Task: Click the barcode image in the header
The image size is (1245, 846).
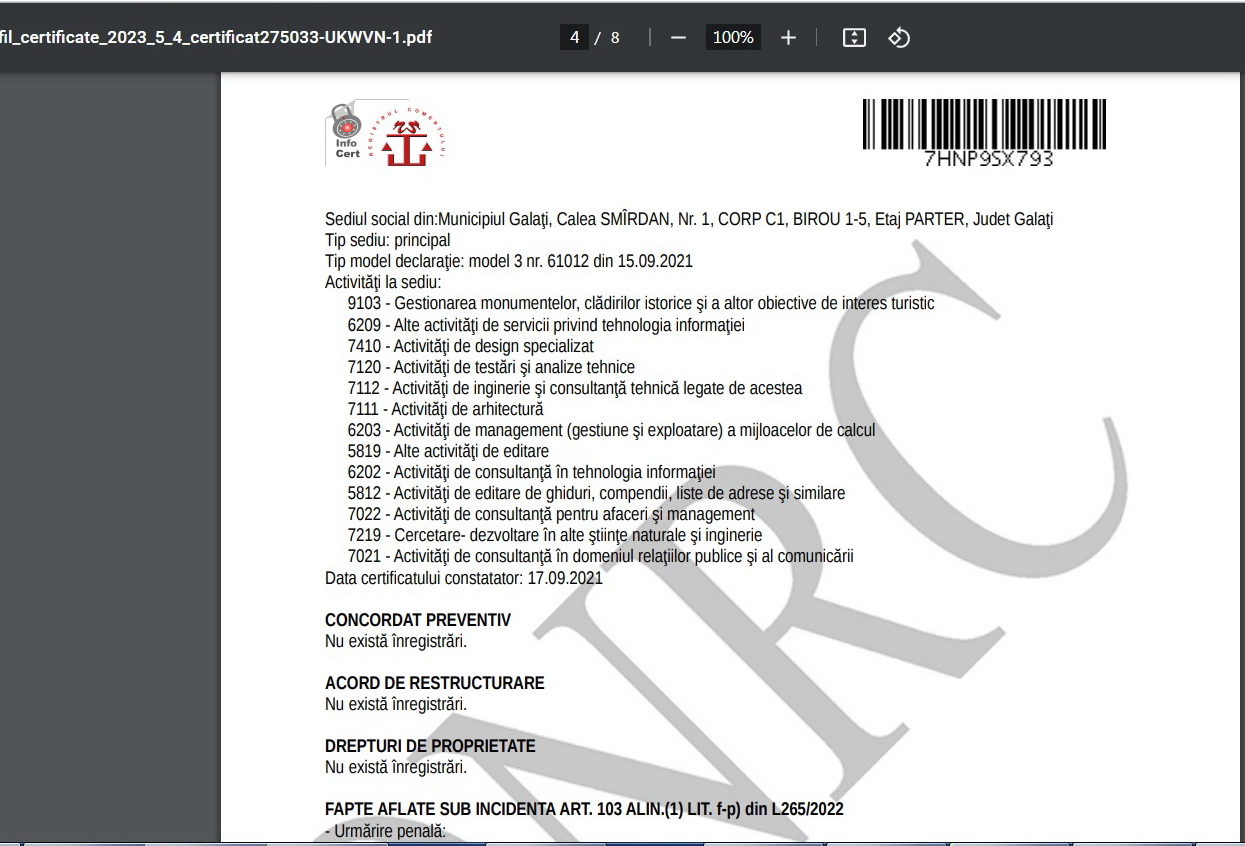Action: (984, 124)
